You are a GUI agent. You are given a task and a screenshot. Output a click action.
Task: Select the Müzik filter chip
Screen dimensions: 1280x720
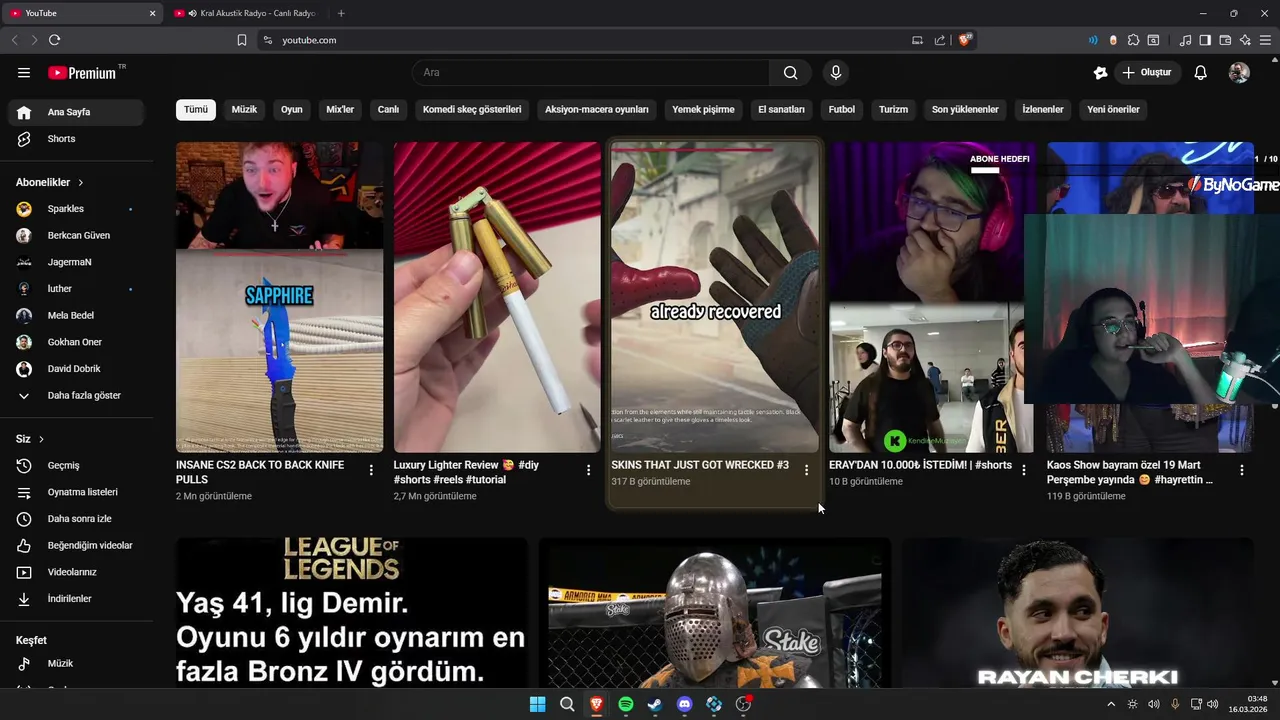pyautogui.click(x=244, y=109)
